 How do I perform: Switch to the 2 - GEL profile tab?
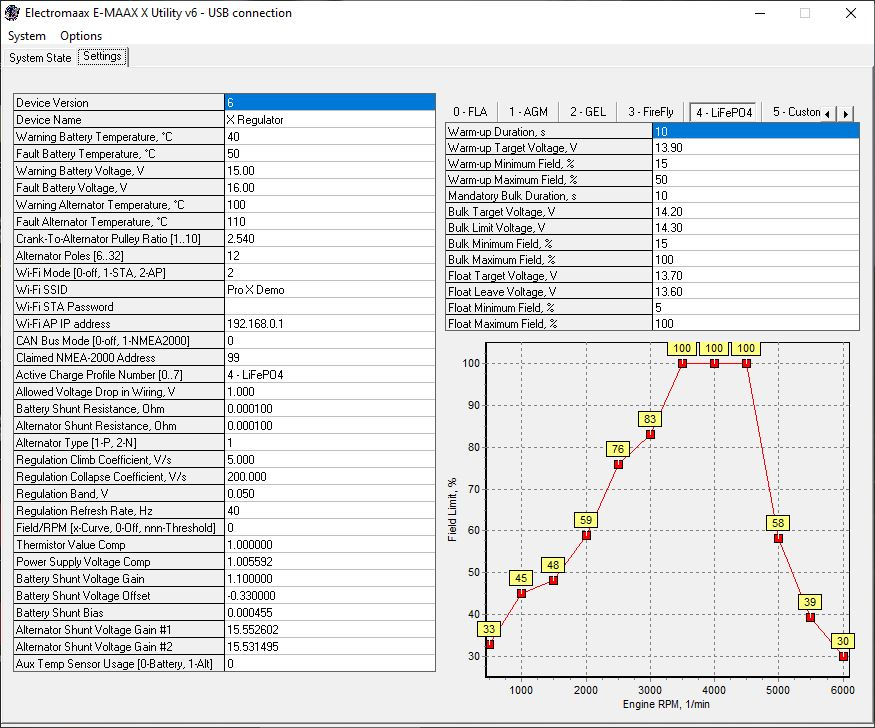(586, 112)
